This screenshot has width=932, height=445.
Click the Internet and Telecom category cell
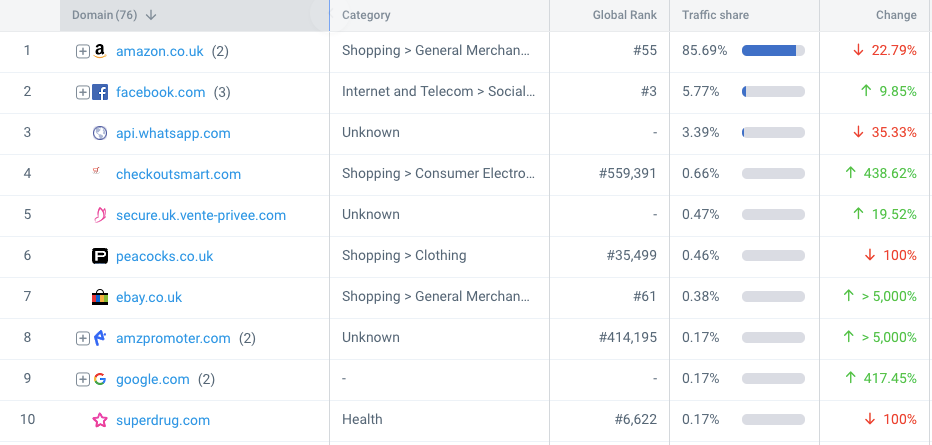[x=439, y=91]
